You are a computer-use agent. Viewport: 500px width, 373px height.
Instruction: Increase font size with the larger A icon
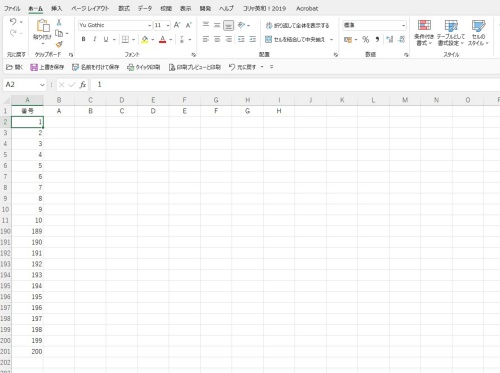pos(177,25)
